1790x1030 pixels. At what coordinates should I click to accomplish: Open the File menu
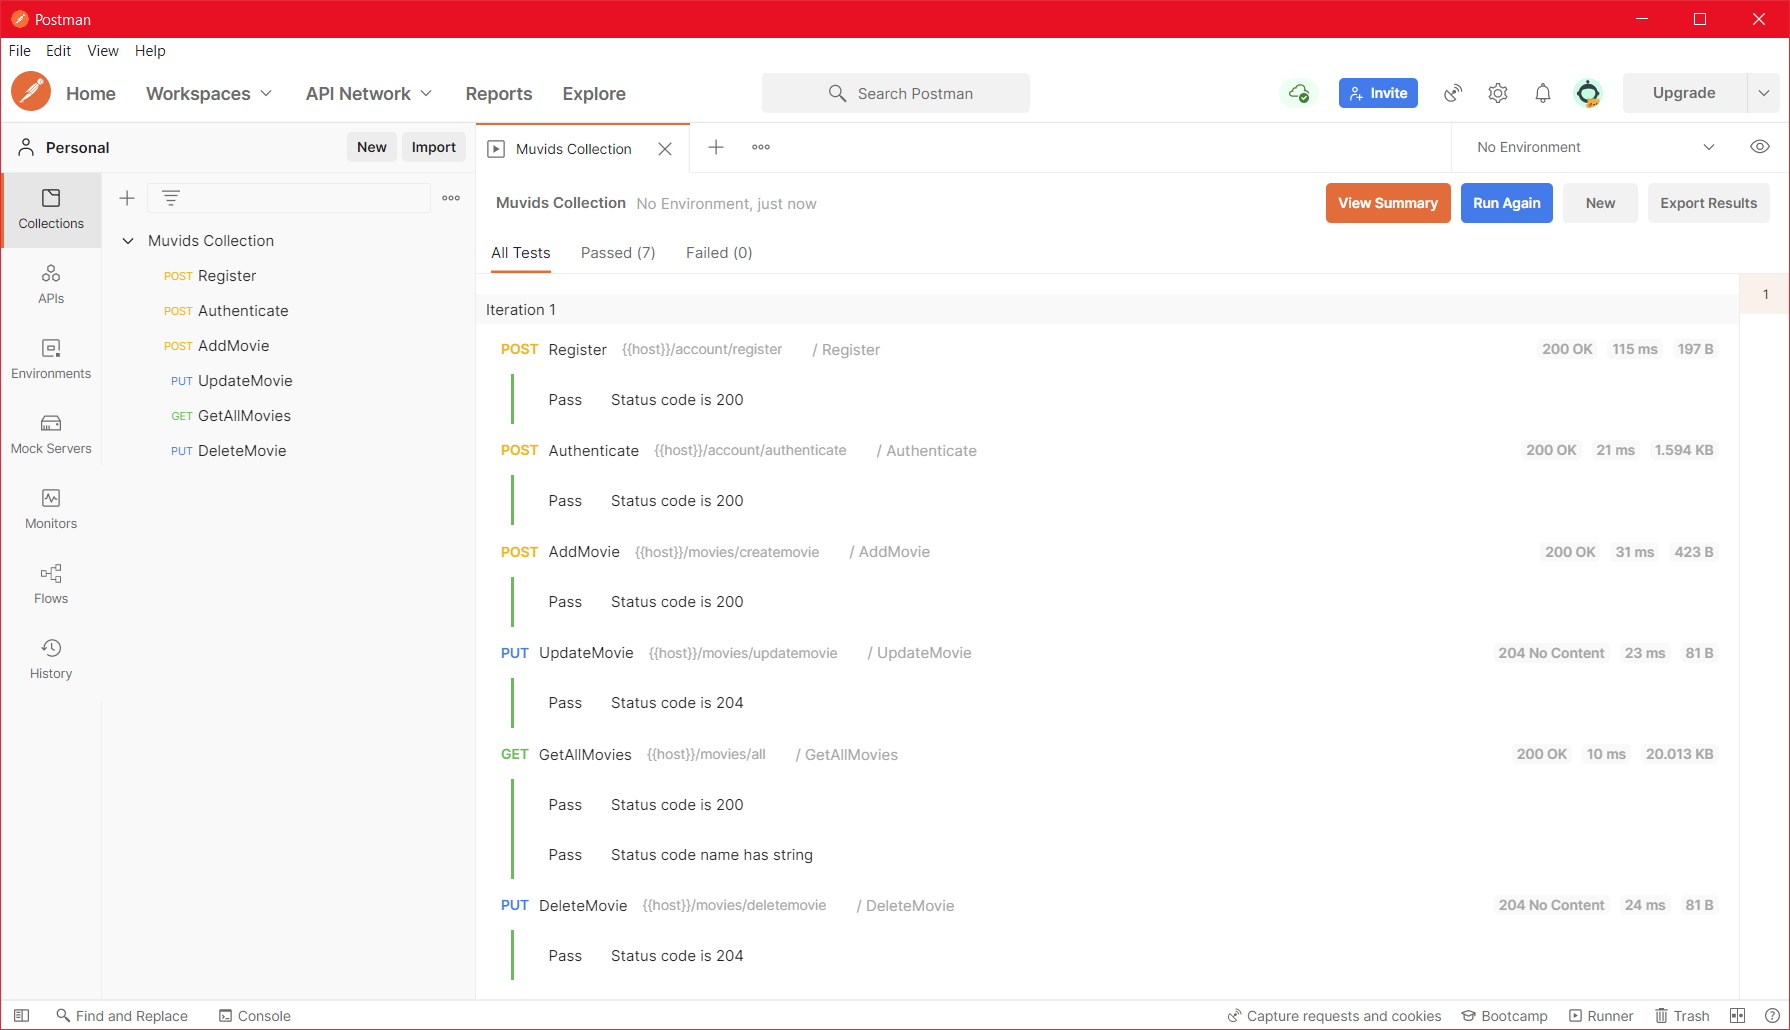point(20,51)
